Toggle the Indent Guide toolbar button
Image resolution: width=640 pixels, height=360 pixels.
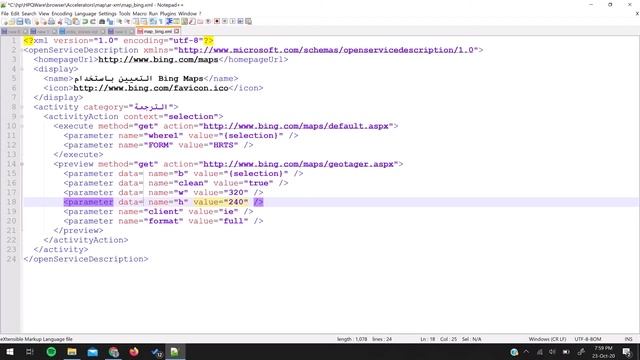[x=169, y=21]
